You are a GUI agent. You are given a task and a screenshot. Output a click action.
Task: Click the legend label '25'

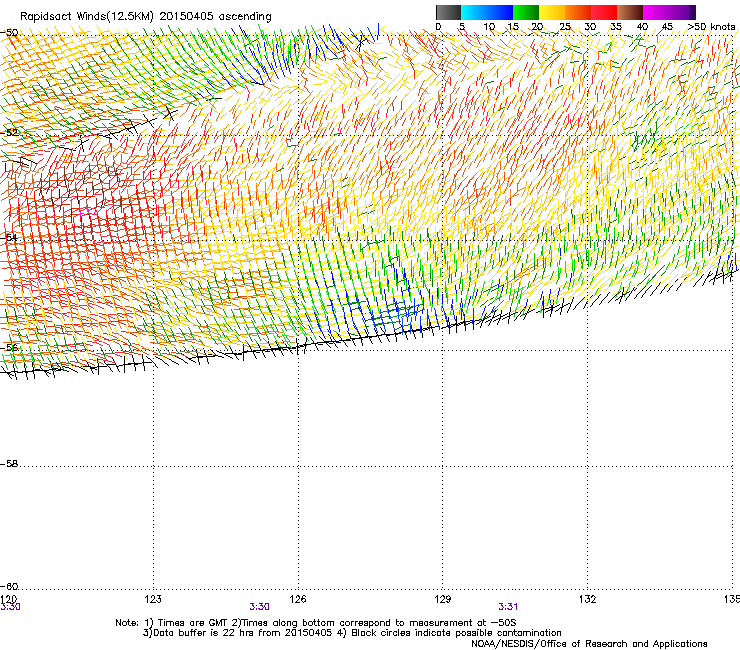point(565,27)
